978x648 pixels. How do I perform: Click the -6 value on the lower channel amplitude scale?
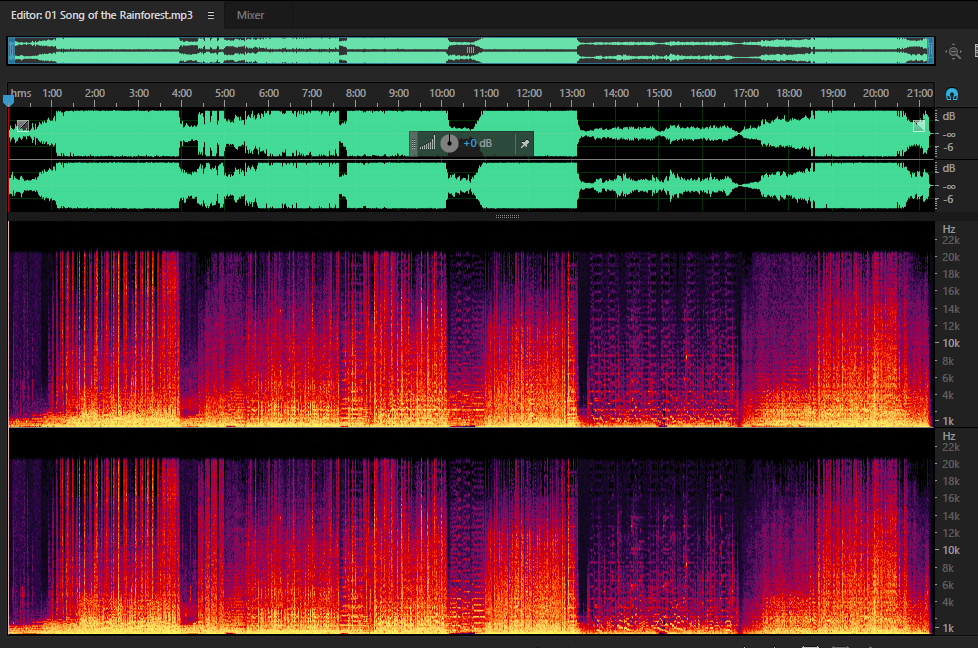pyautogui.click(x=948, y=200)
